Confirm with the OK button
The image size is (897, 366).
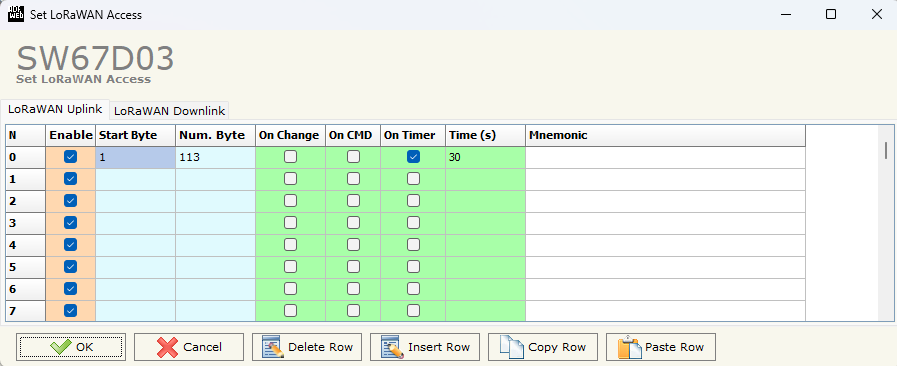pos(71,347)
